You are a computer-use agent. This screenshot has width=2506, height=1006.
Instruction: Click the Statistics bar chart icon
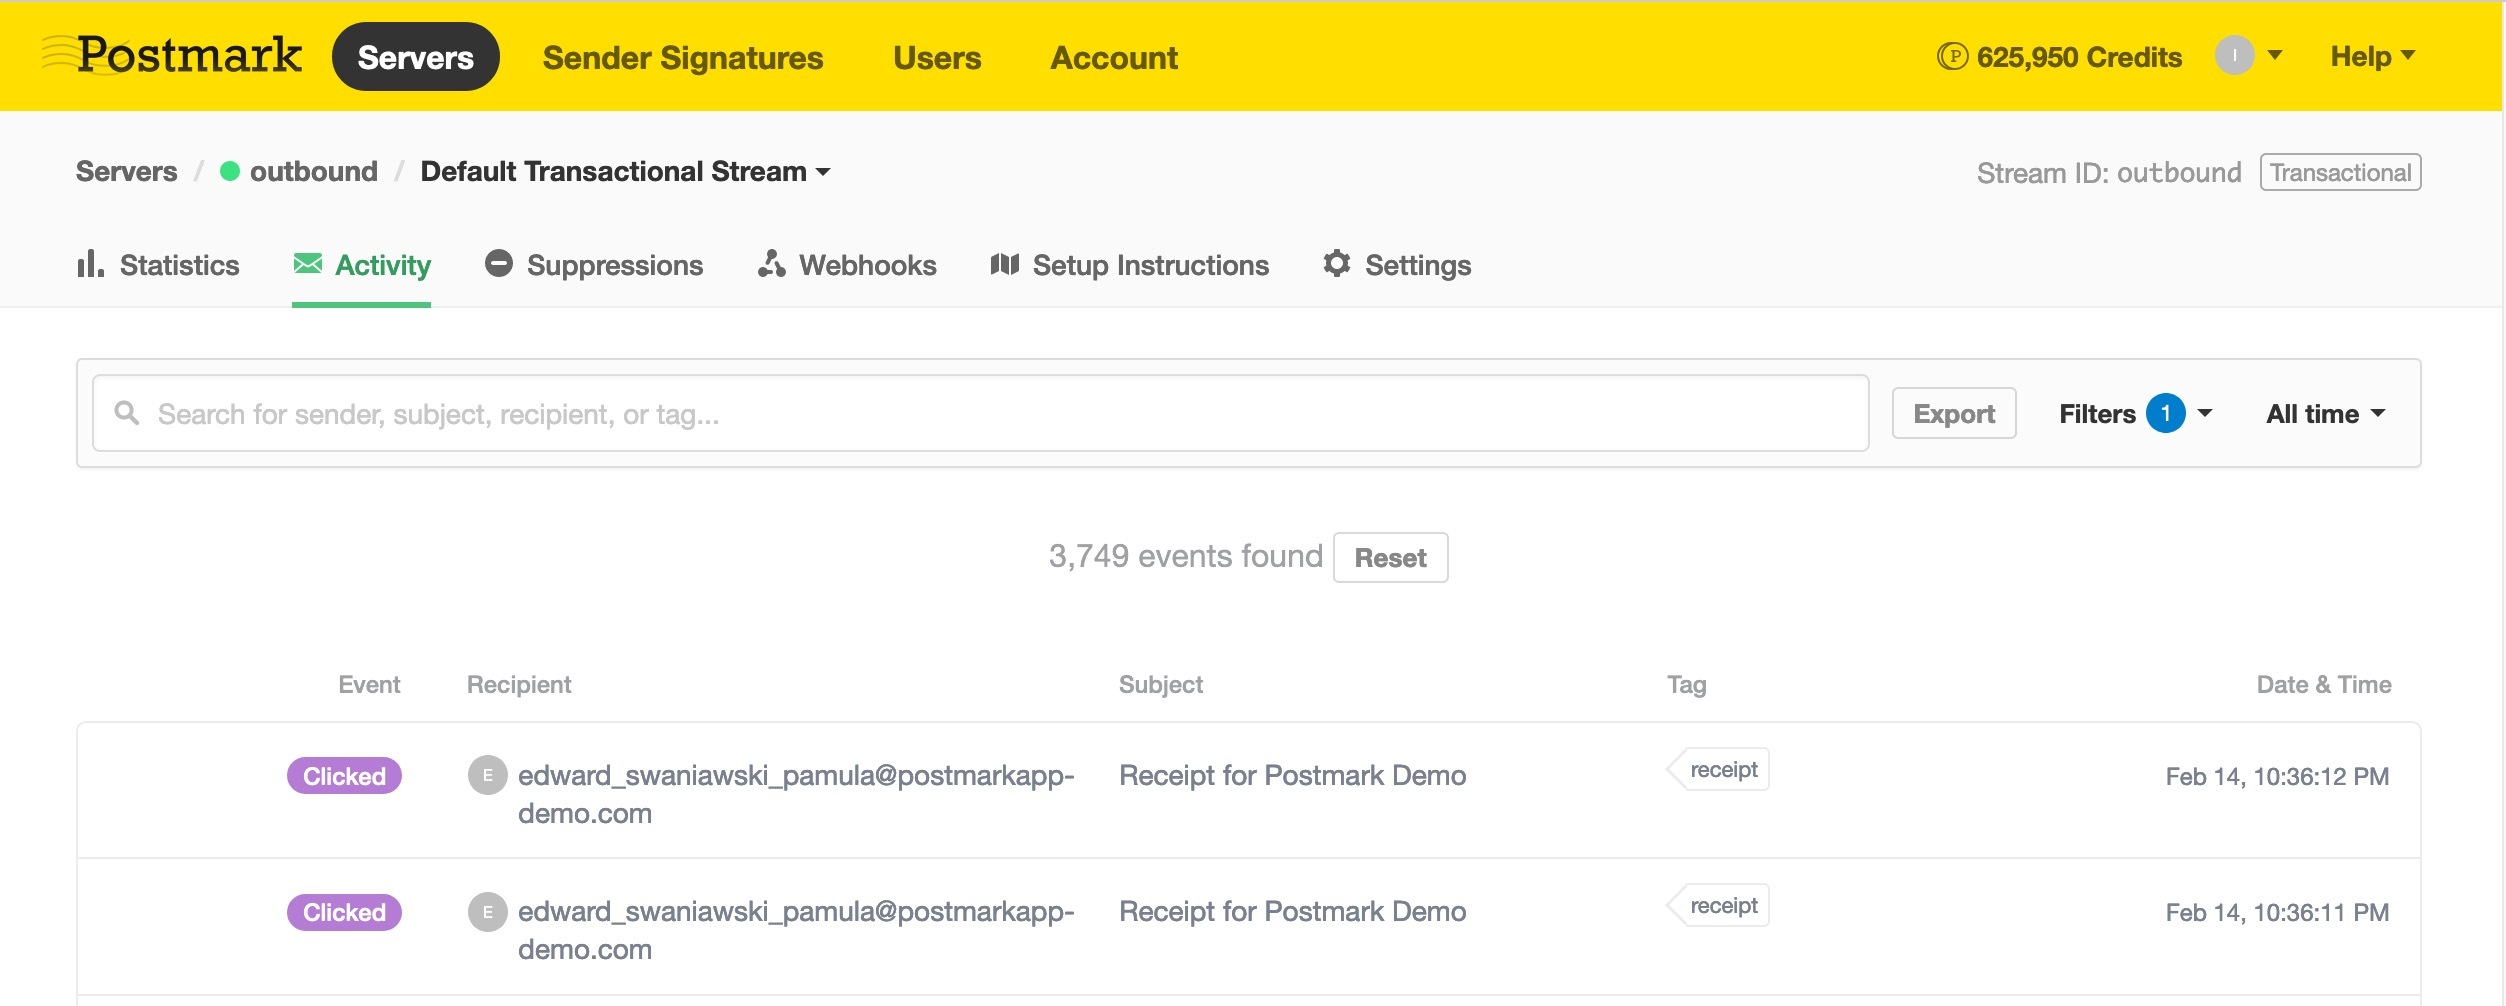(90, 264)
